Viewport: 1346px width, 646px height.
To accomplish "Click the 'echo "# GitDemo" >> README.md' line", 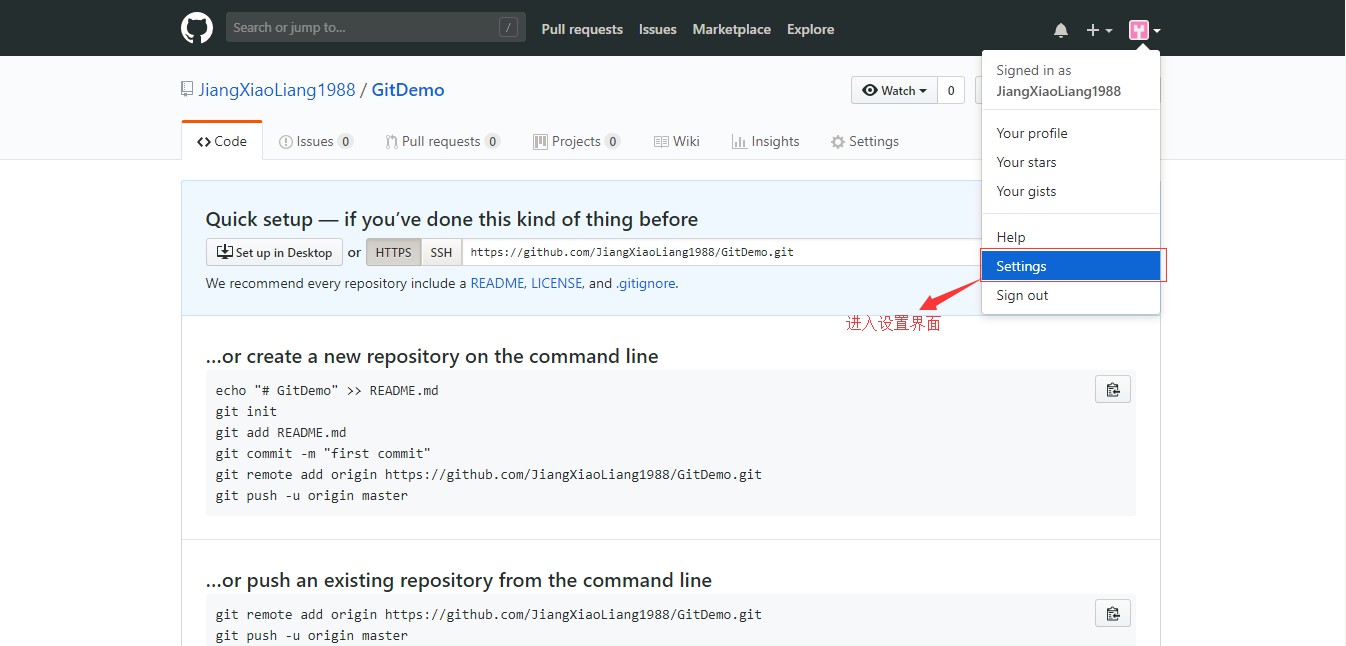I will pos(327,390).
